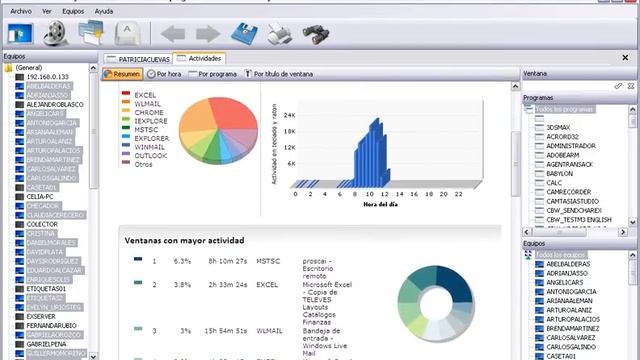The image size is (640, 360).
Task: Click the WLMAIL entry in activity list
Action: 269,331
